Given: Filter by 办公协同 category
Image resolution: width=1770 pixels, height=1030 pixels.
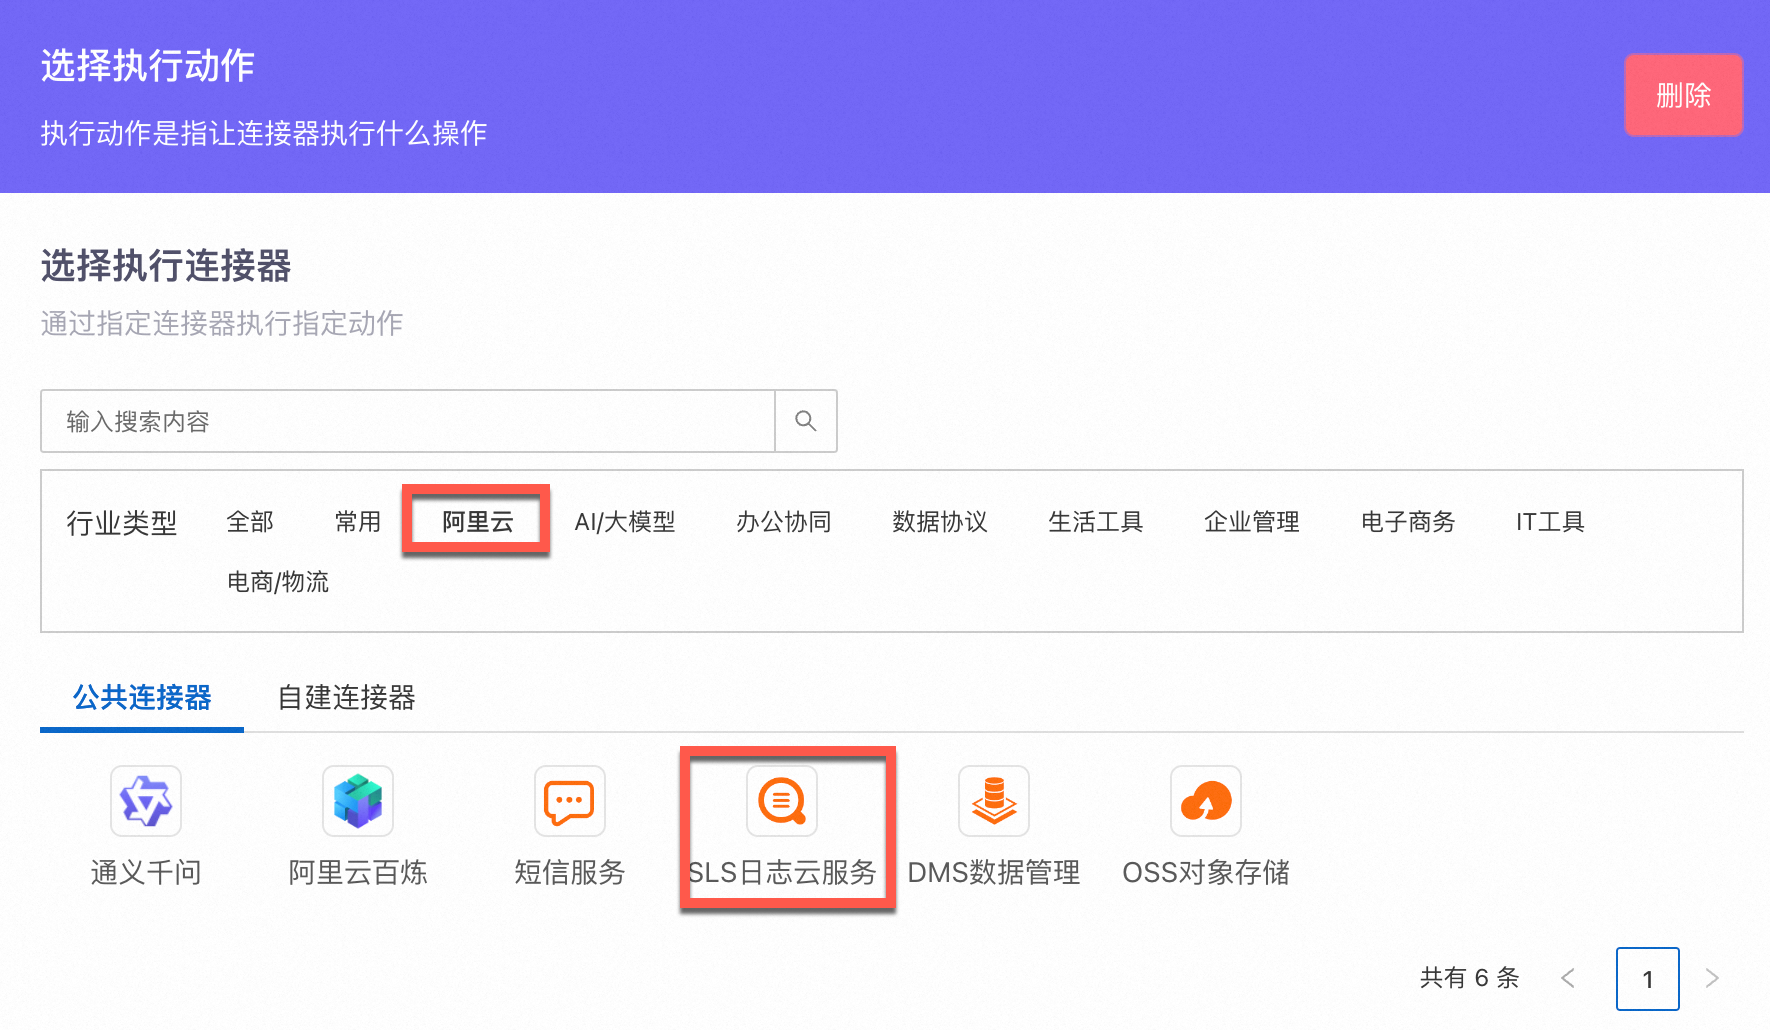Looking at the screenshot, I should click(784, 521).
